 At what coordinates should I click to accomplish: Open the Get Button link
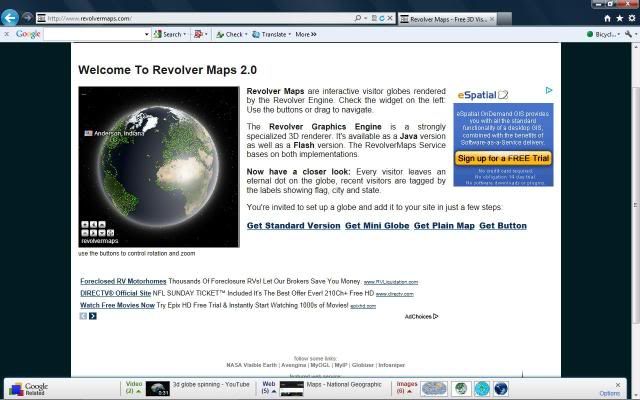(503, 226)
